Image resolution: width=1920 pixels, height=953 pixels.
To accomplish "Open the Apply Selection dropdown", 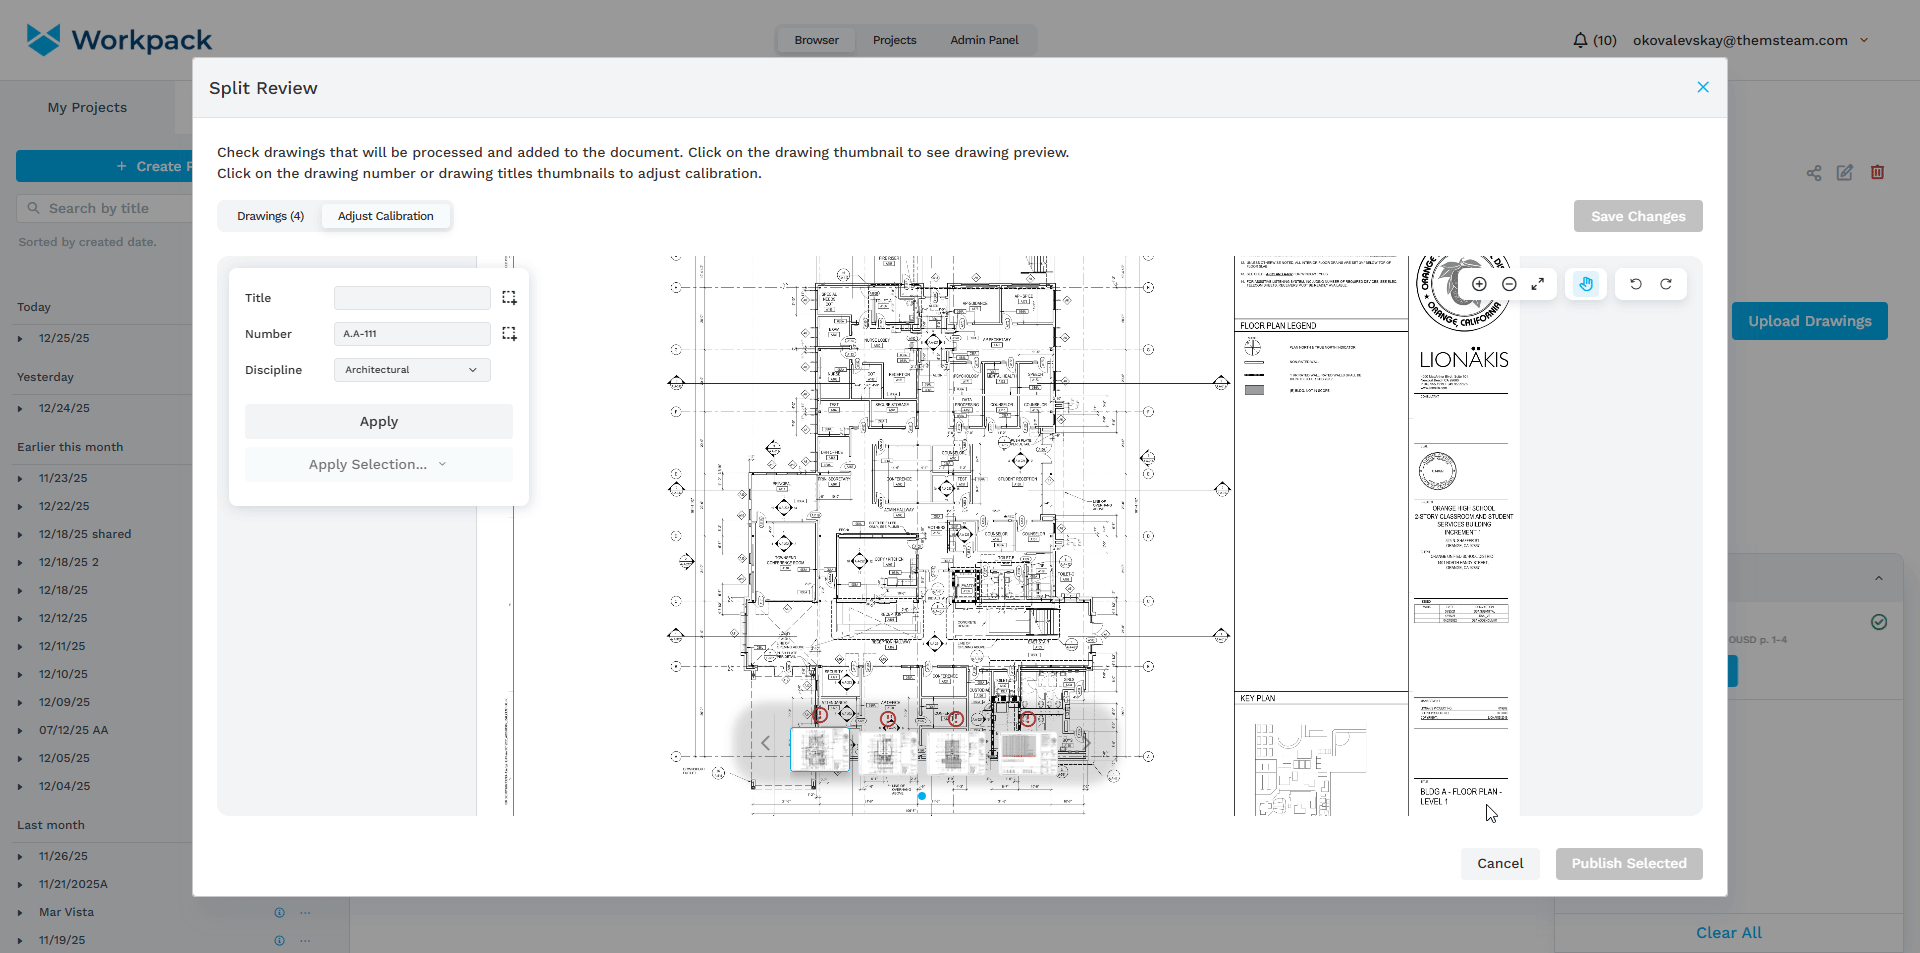I will coord(378,465).
